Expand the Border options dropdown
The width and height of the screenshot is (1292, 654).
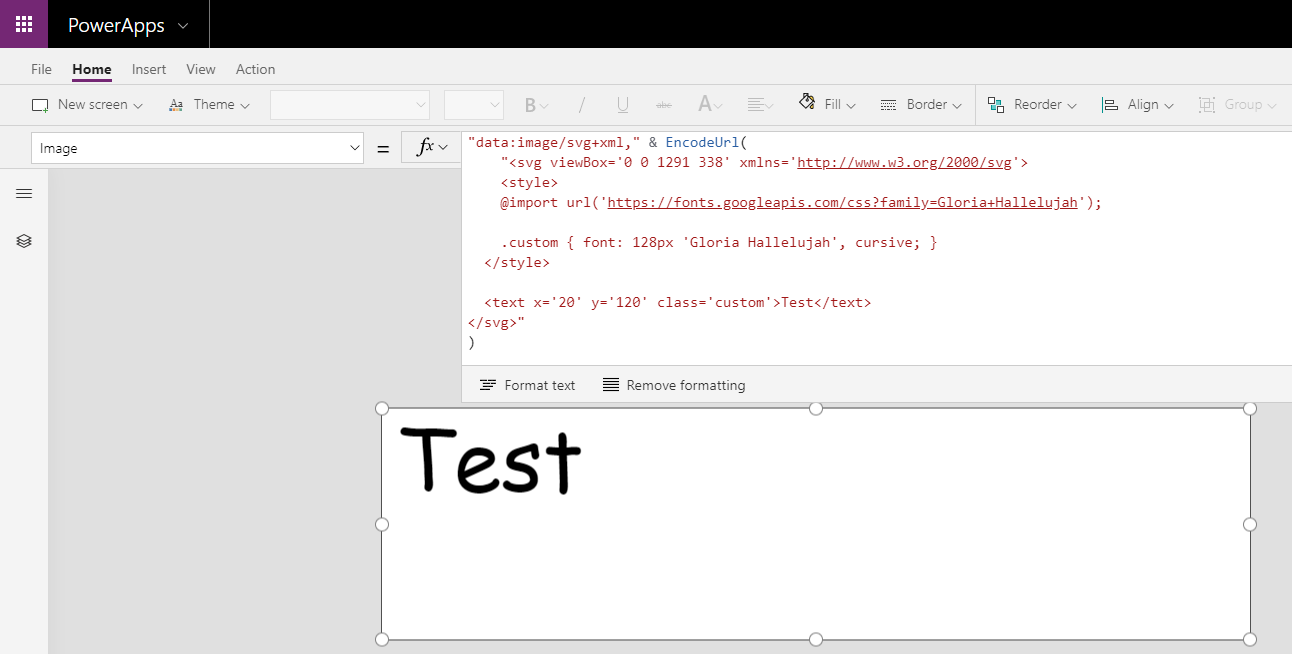point(920,104)
